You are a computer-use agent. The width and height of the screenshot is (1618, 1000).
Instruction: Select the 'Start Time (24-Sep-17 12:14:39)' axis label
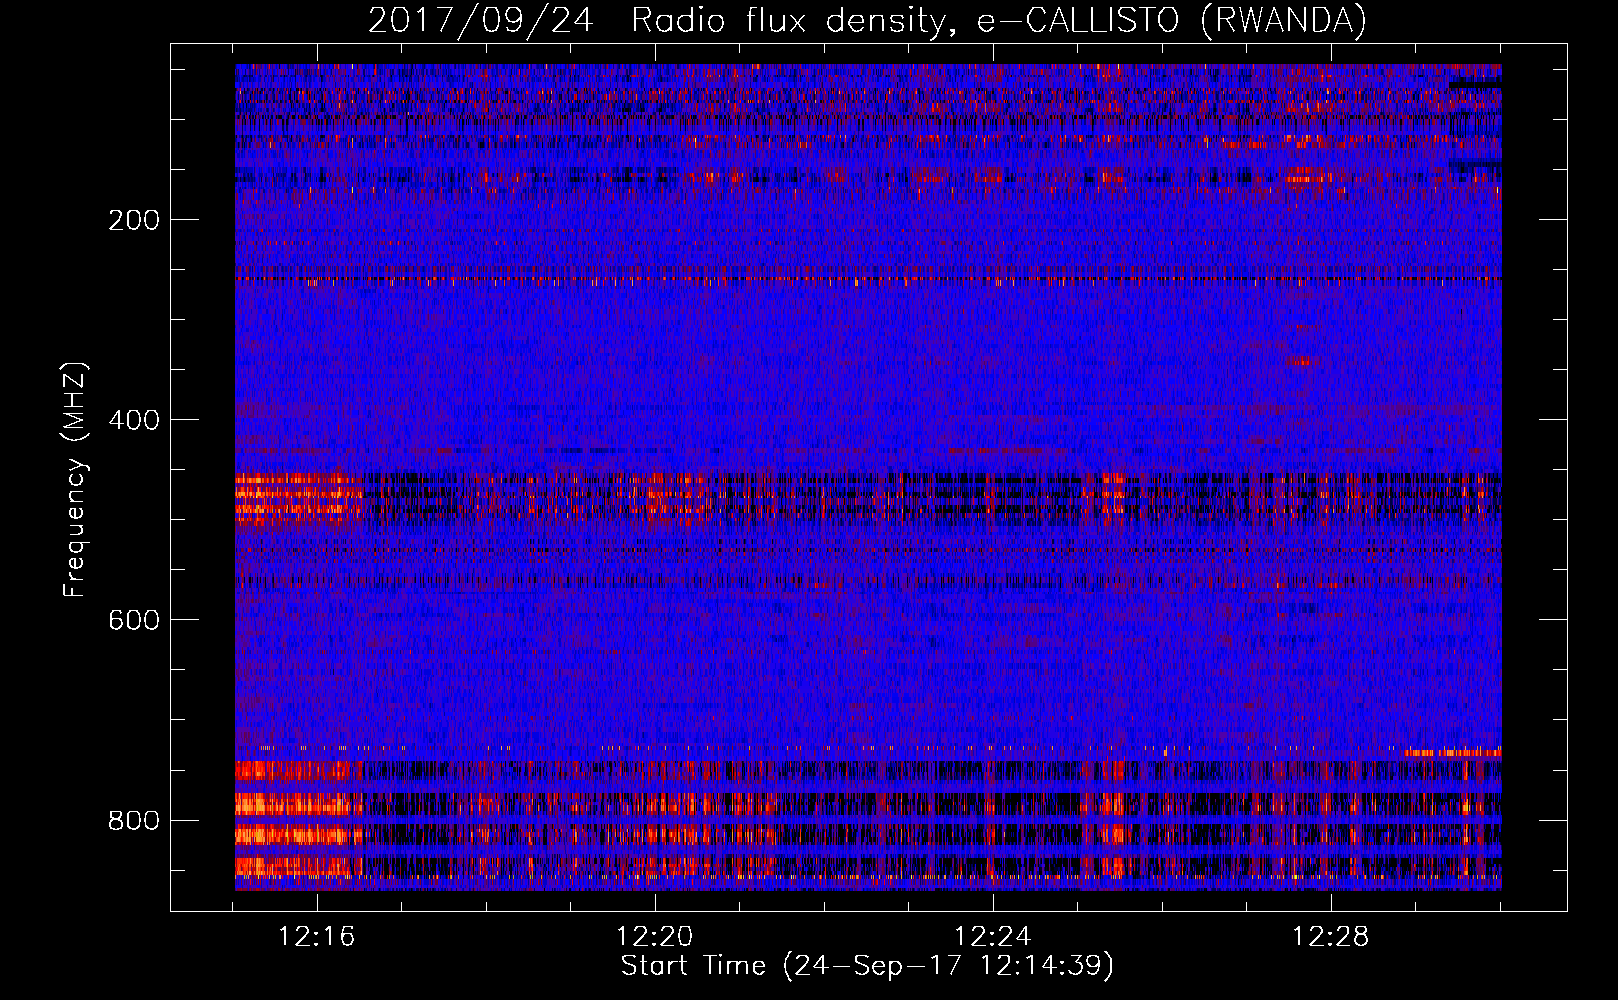(x=867, y=966)
